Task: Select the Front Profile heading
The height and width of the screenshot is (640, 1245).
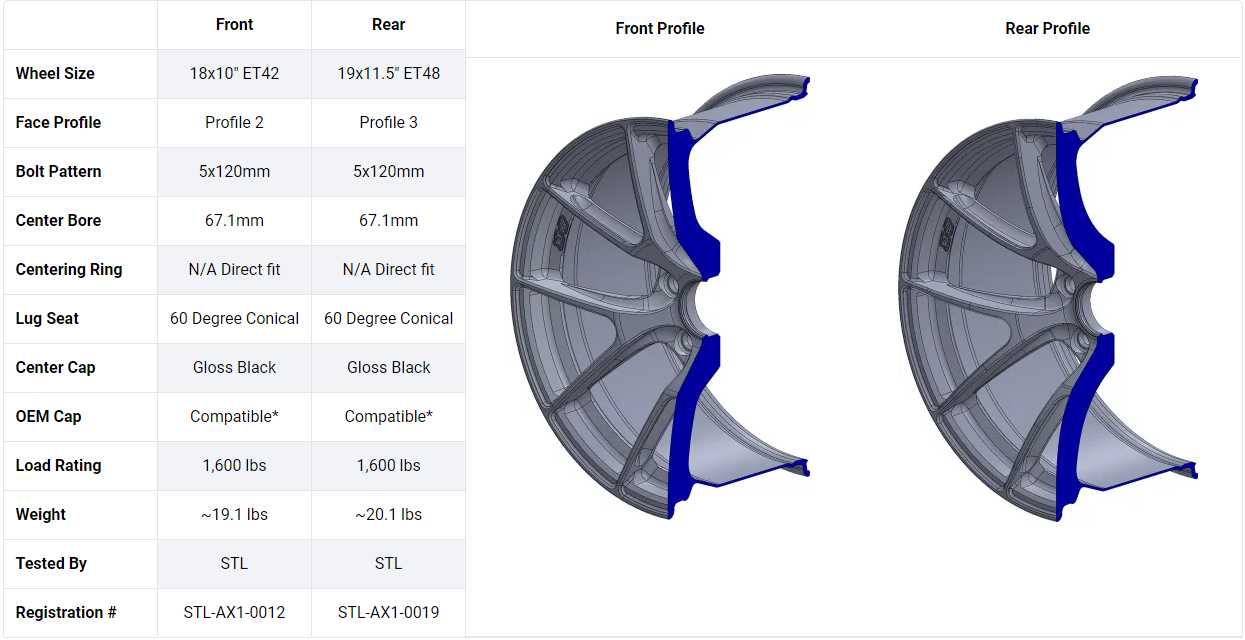Action: [x=660, y=29]
